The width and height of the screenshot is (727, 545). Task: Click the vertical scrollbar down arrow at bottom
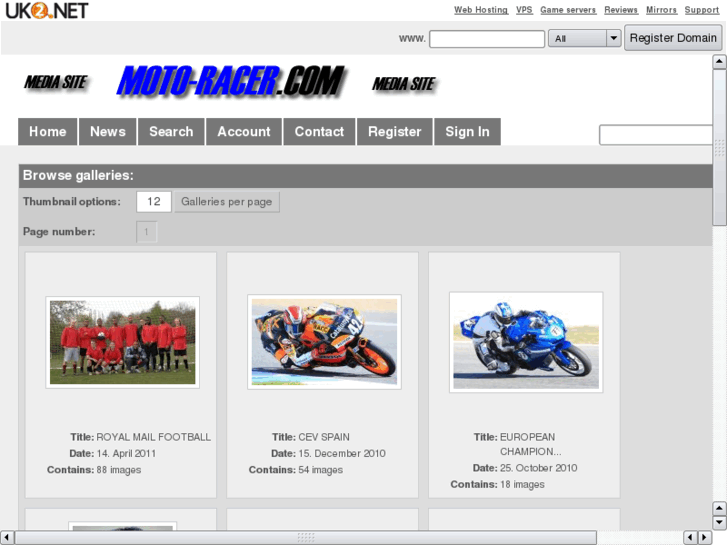(x=719, y=523)
